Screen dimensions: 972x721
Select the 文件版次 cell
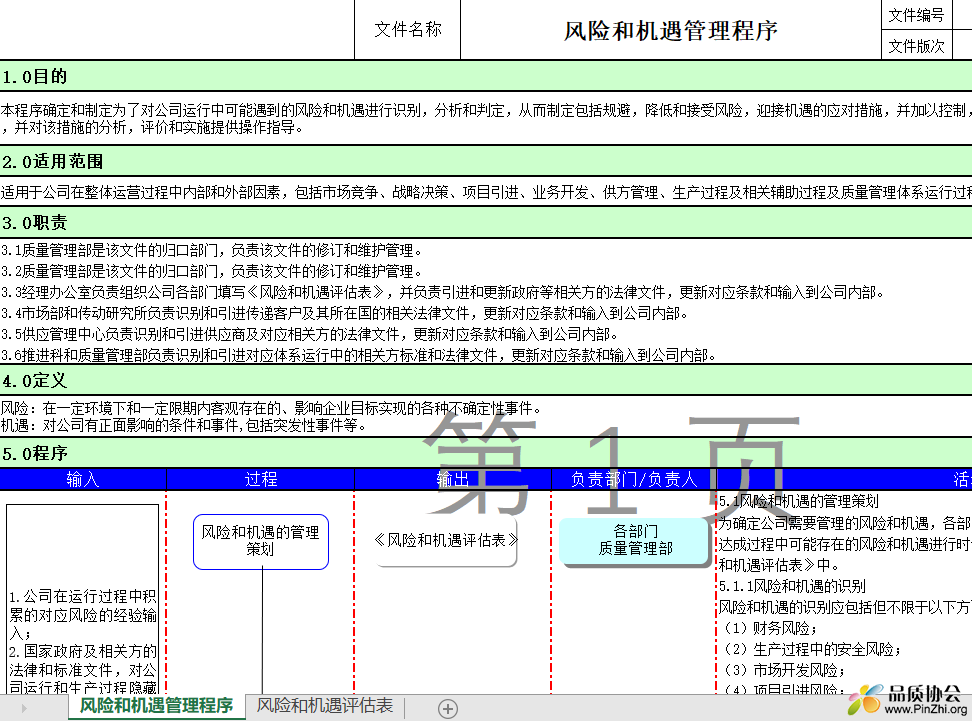916,45
